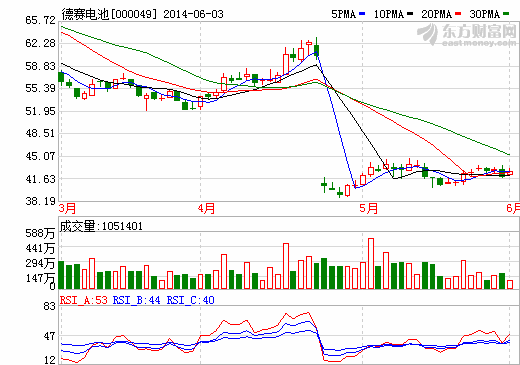Click the 10PMA legend label
This screenshot has height=365, width=520.
click(389, 14)
